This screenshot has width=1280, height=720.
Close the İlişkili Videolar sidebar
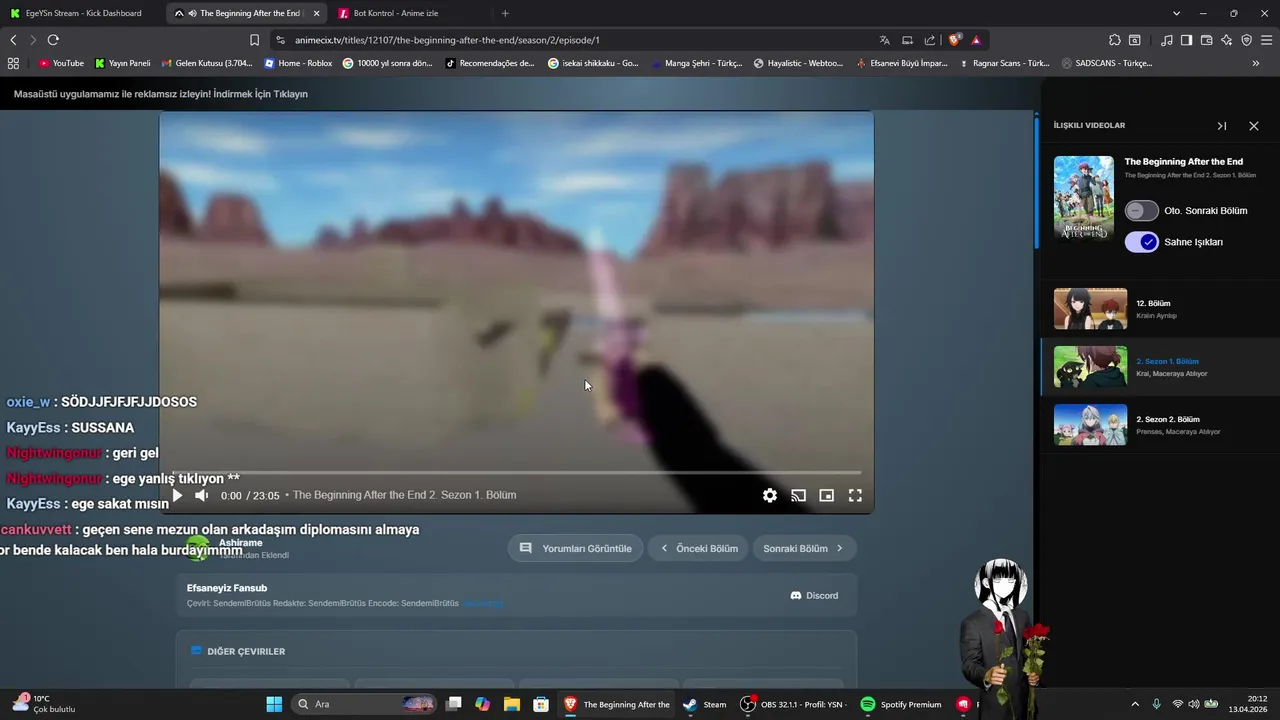point(1254,126)
